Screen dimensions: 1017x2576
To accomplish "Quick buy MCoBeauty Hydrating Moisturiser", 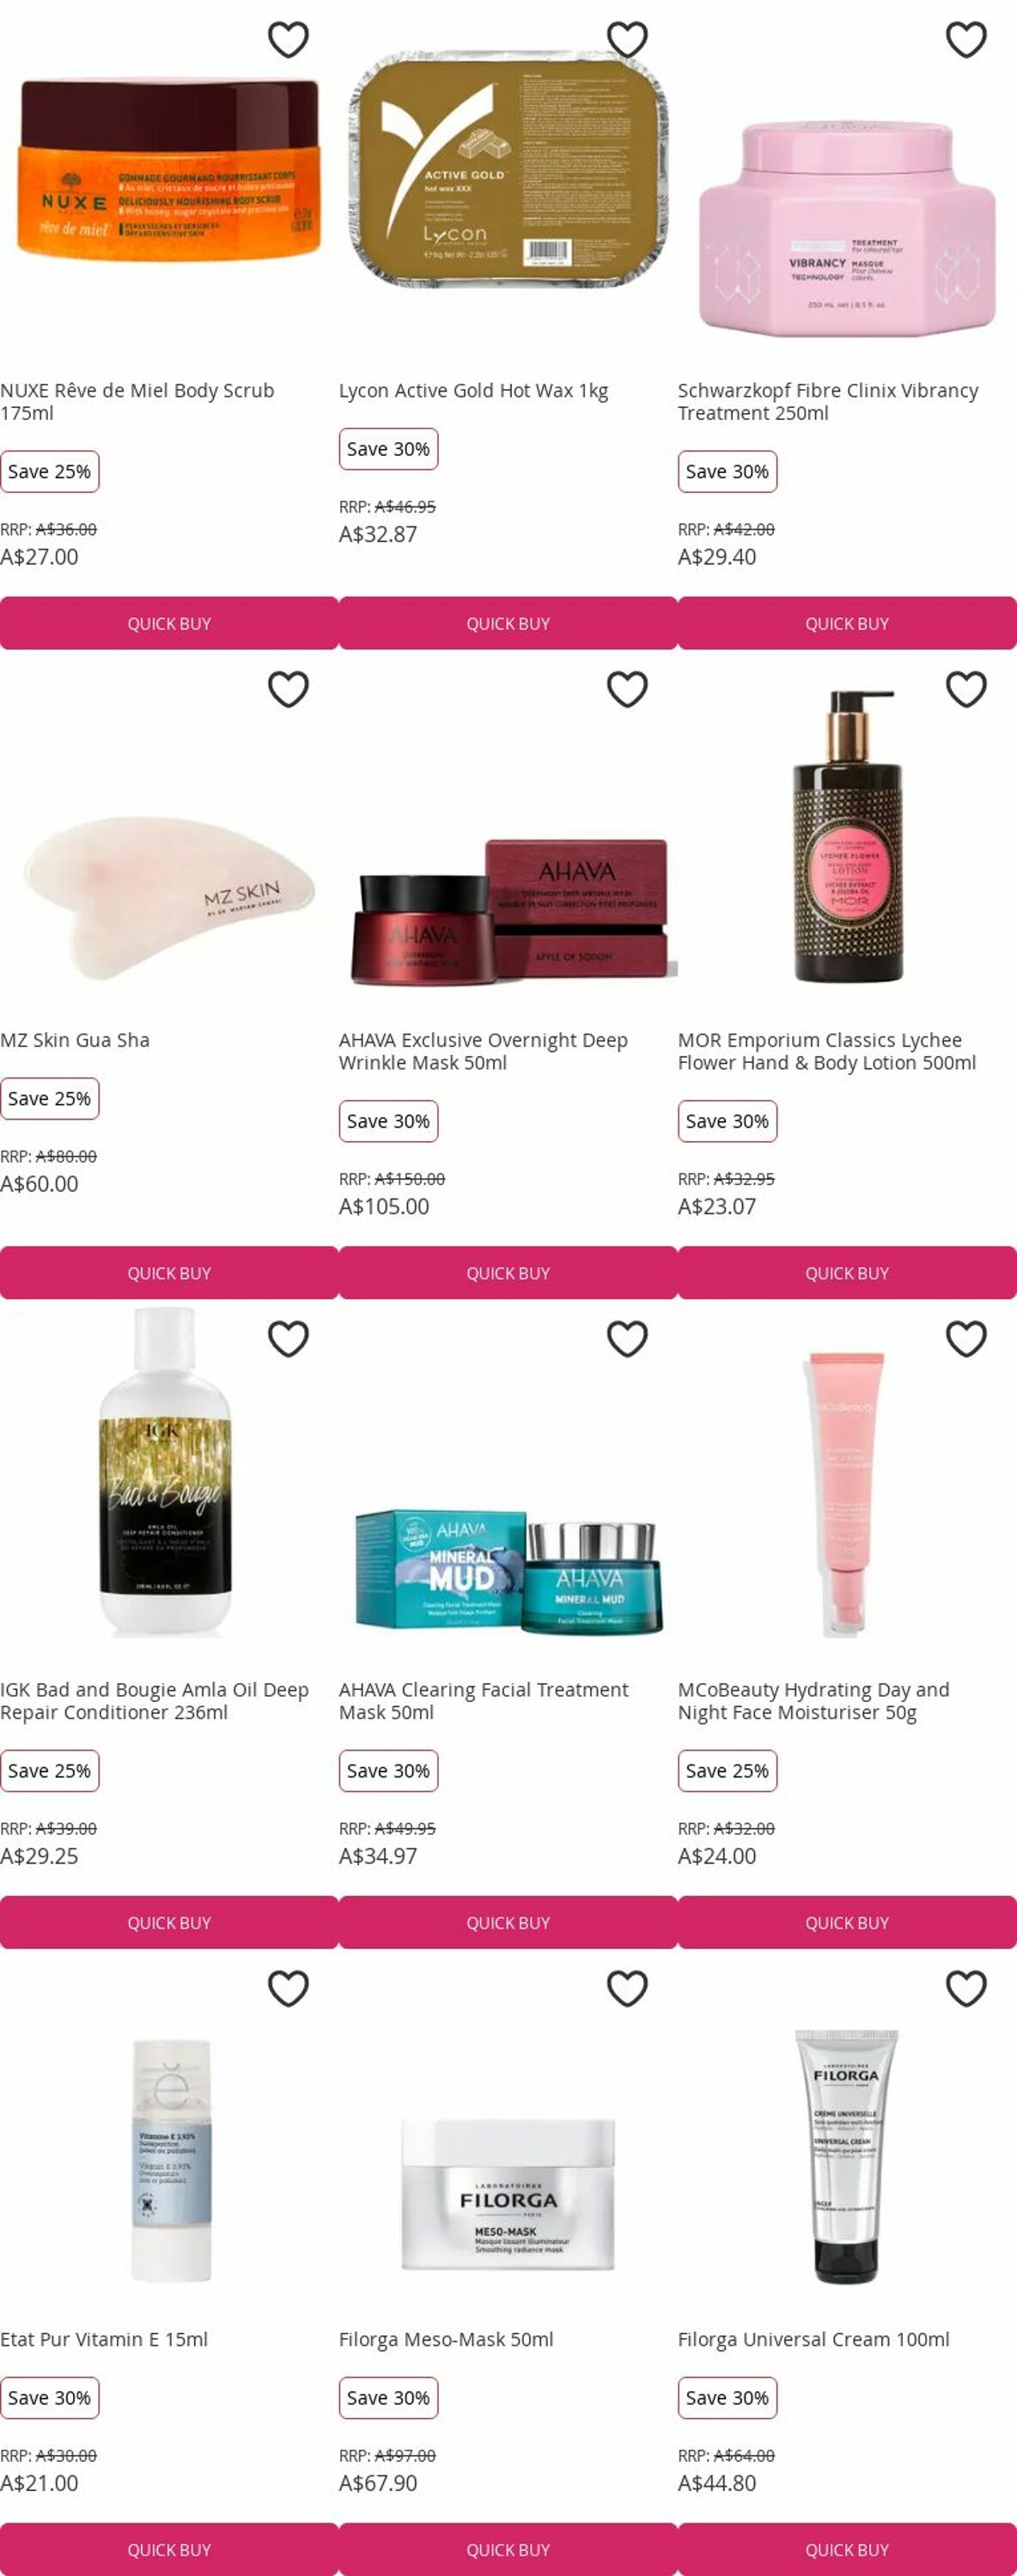I will click(847, 1922).
